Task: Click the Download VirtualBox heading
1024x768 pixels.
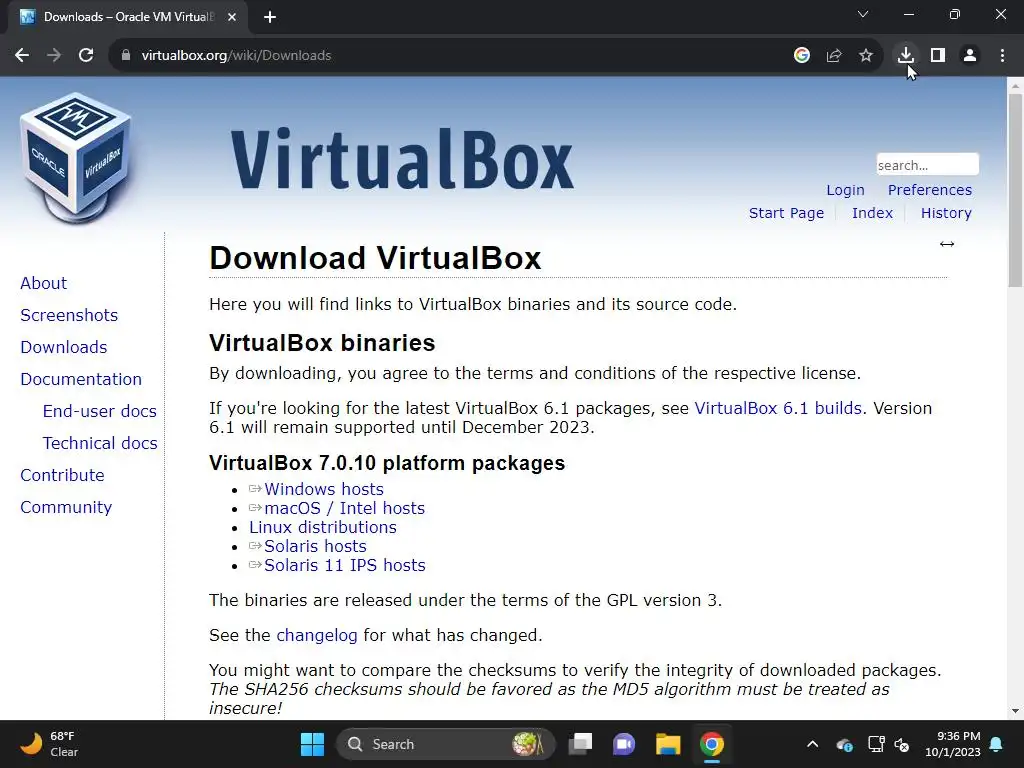Action: point(375,258)
